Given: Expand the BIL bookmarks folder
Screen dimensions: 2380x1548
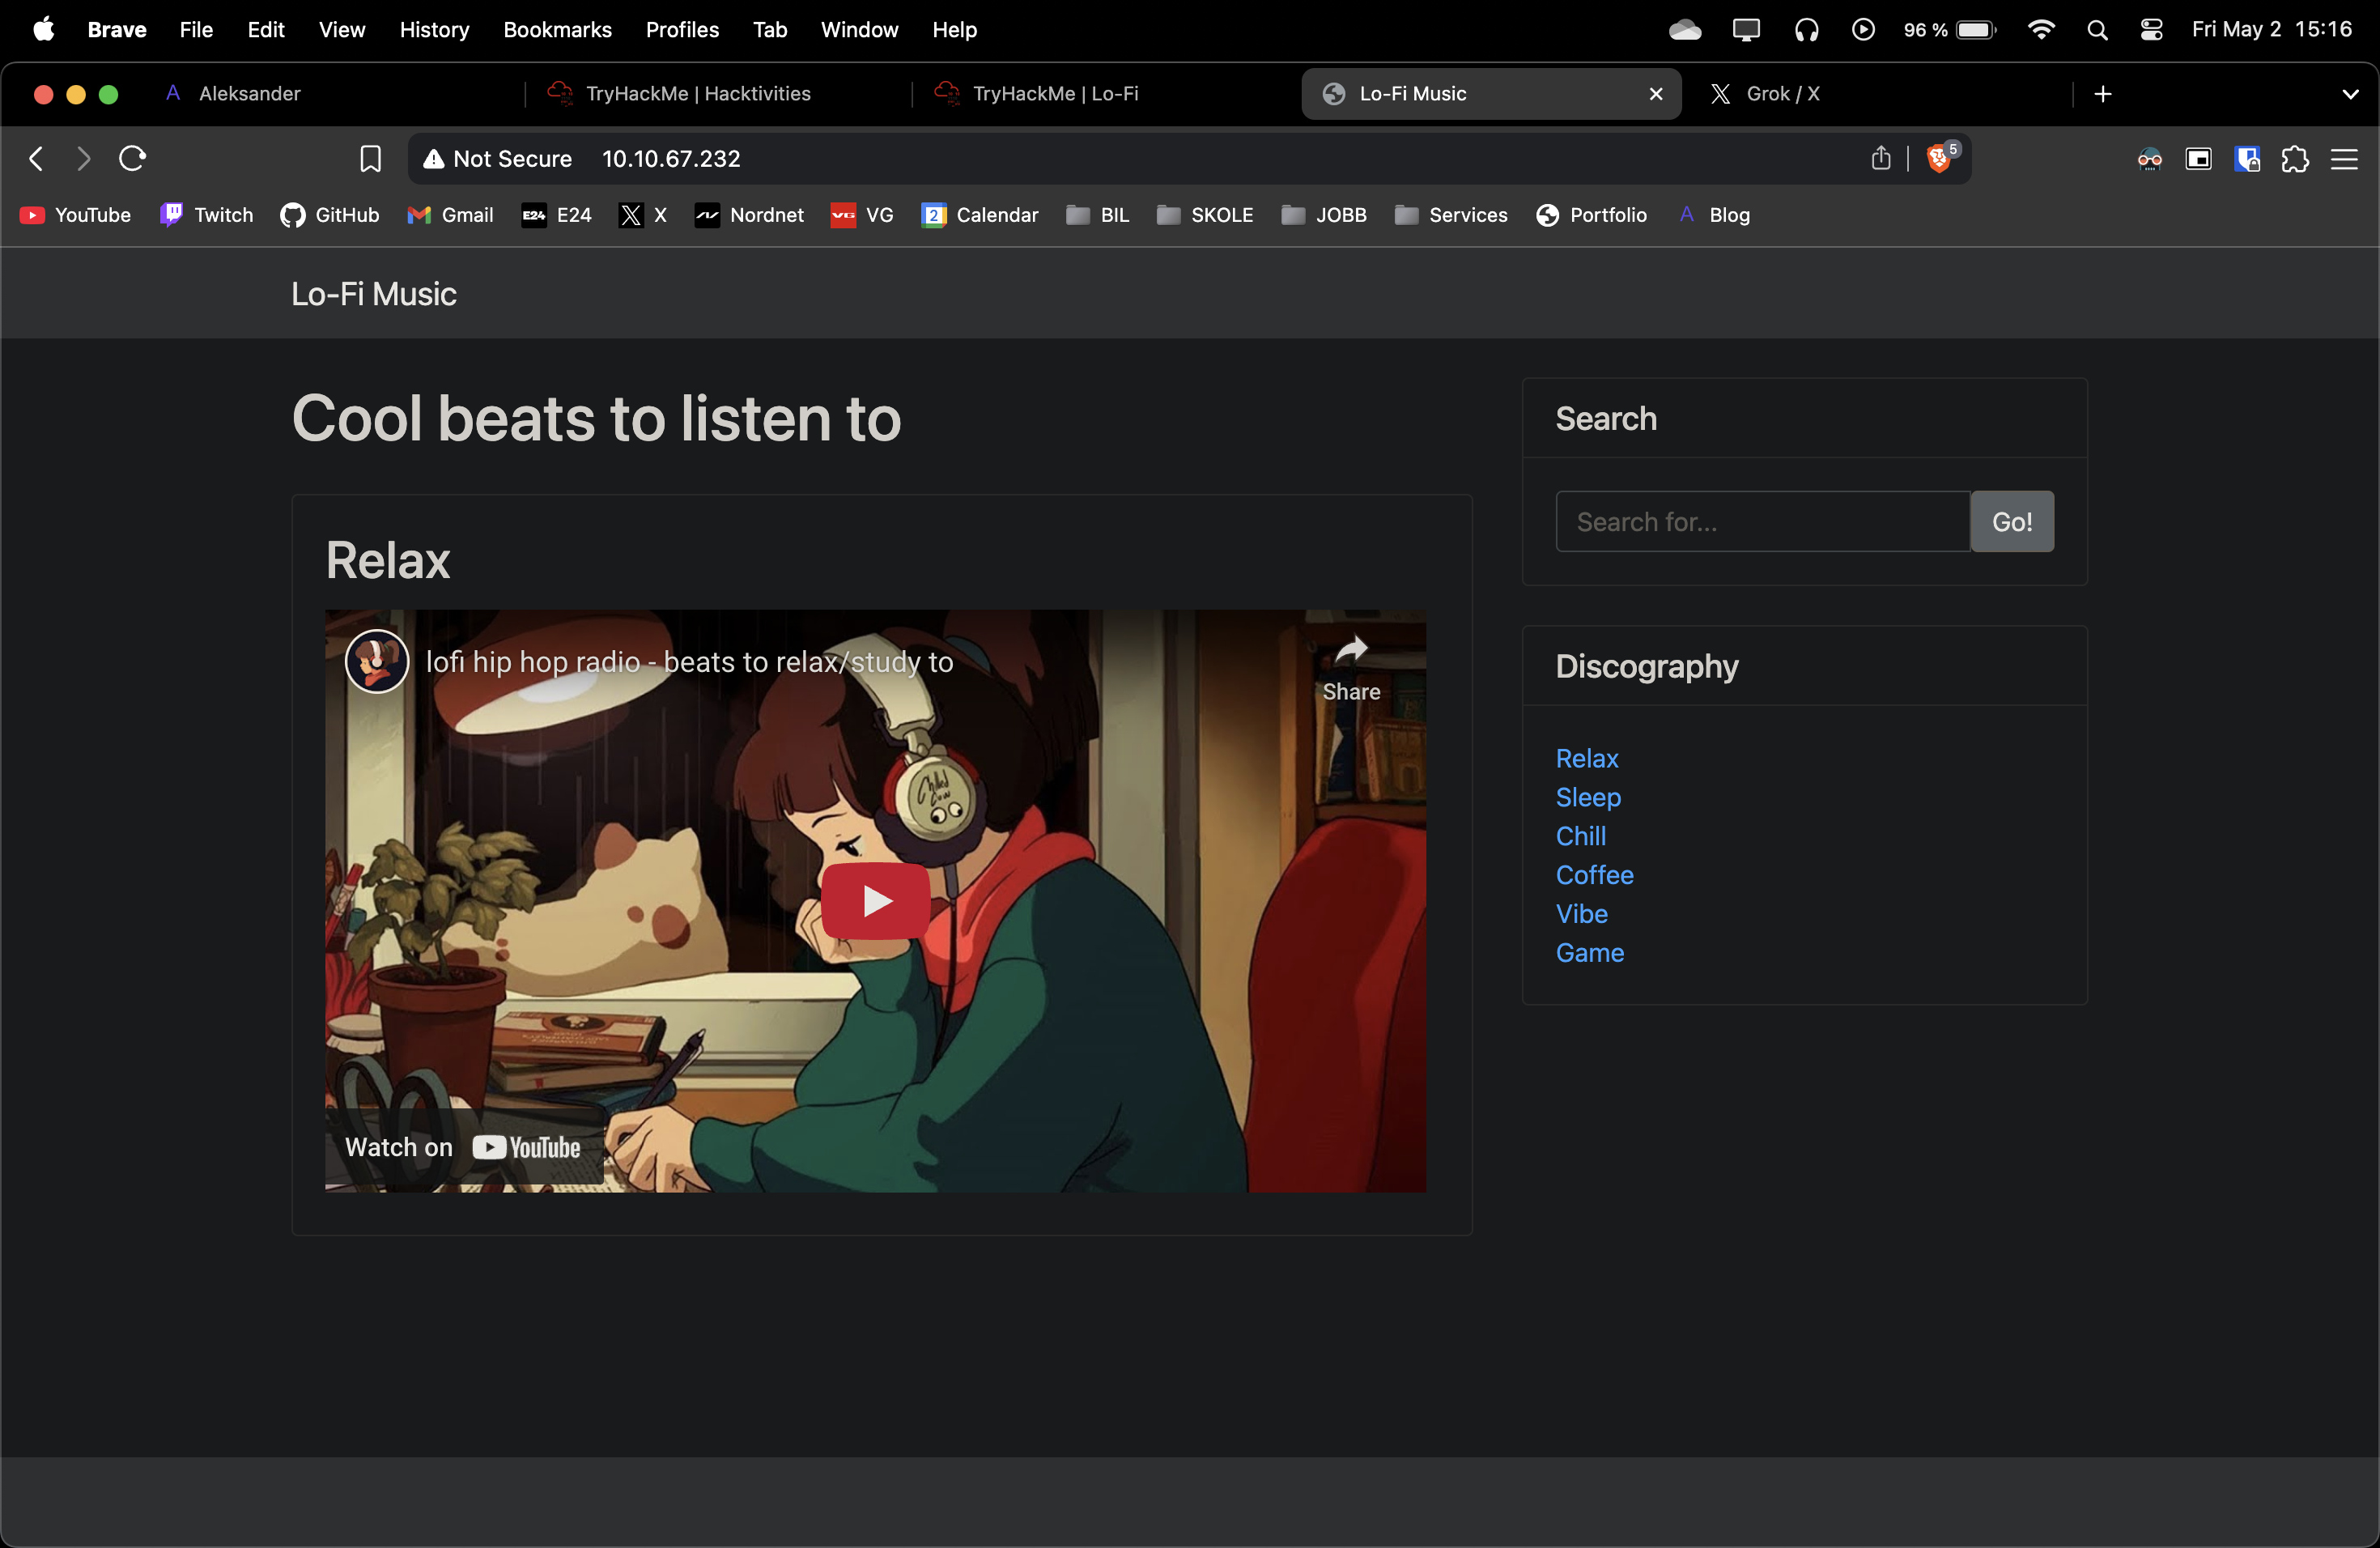Looking at the screenshot, I should click(1097, 215).
